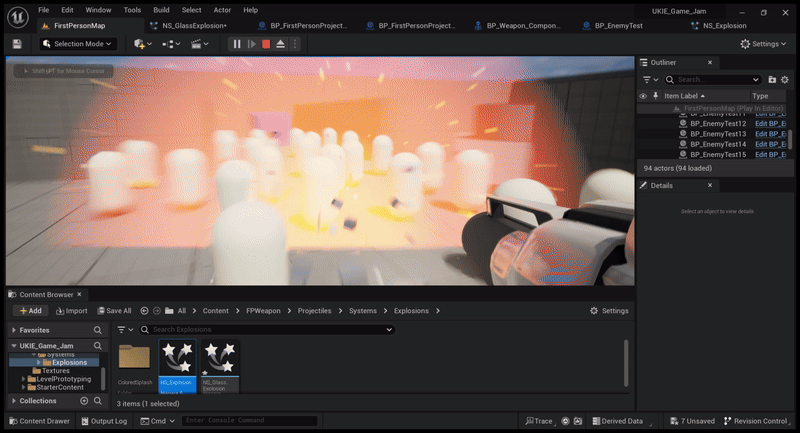Open the quick add content dropdown
The height and width of the screenshot is (433, 800).
(x=143, y=44)
